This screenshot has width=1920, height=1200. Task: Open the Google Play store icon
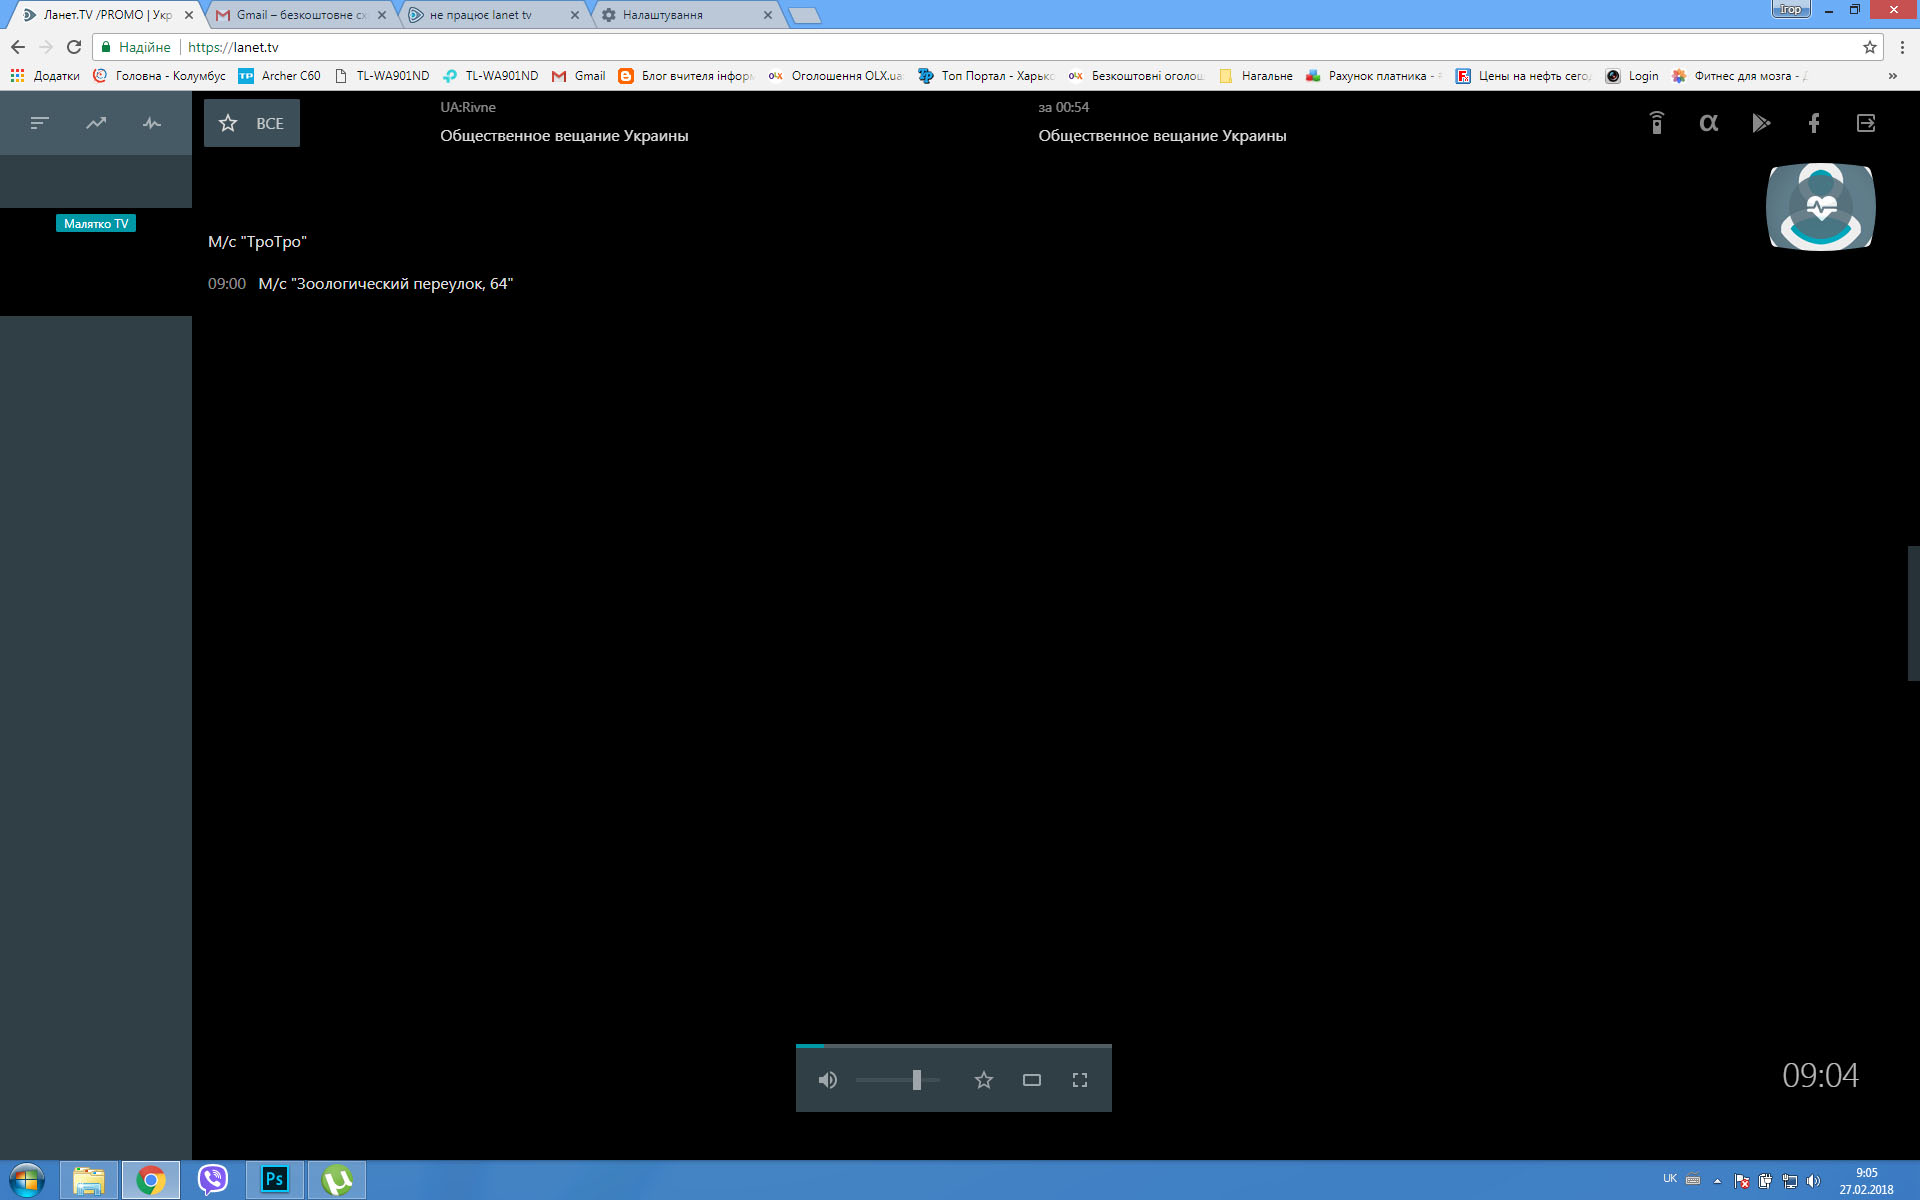point(1761,123)
